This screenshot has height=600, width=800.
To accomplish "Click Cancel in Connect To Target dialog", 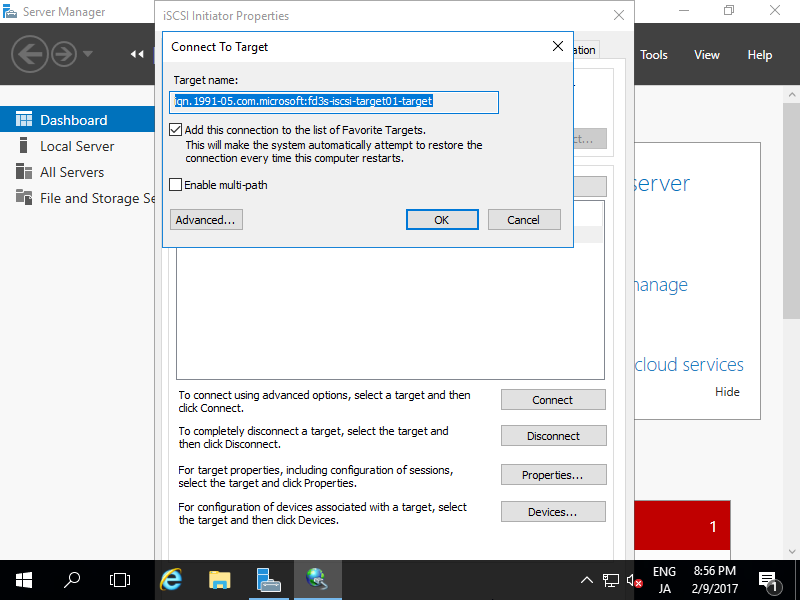I will (x=524, y=220).
